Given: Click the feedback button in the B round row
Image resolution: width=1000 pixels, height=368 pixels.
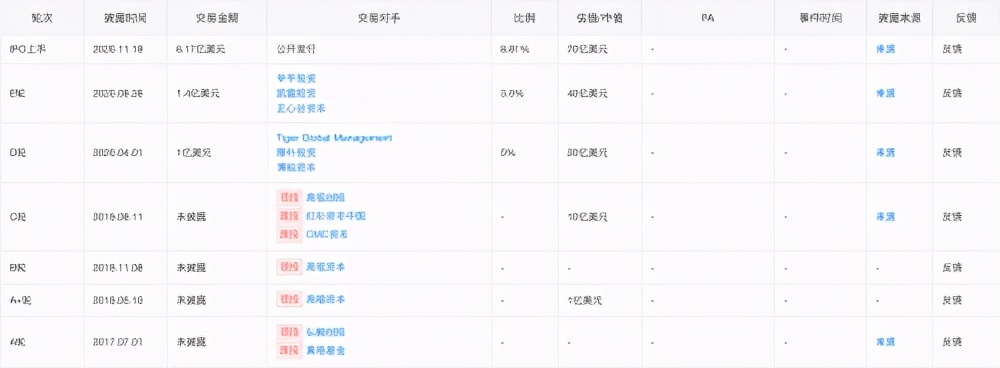Looking at the screenshot, I should 952,267.
